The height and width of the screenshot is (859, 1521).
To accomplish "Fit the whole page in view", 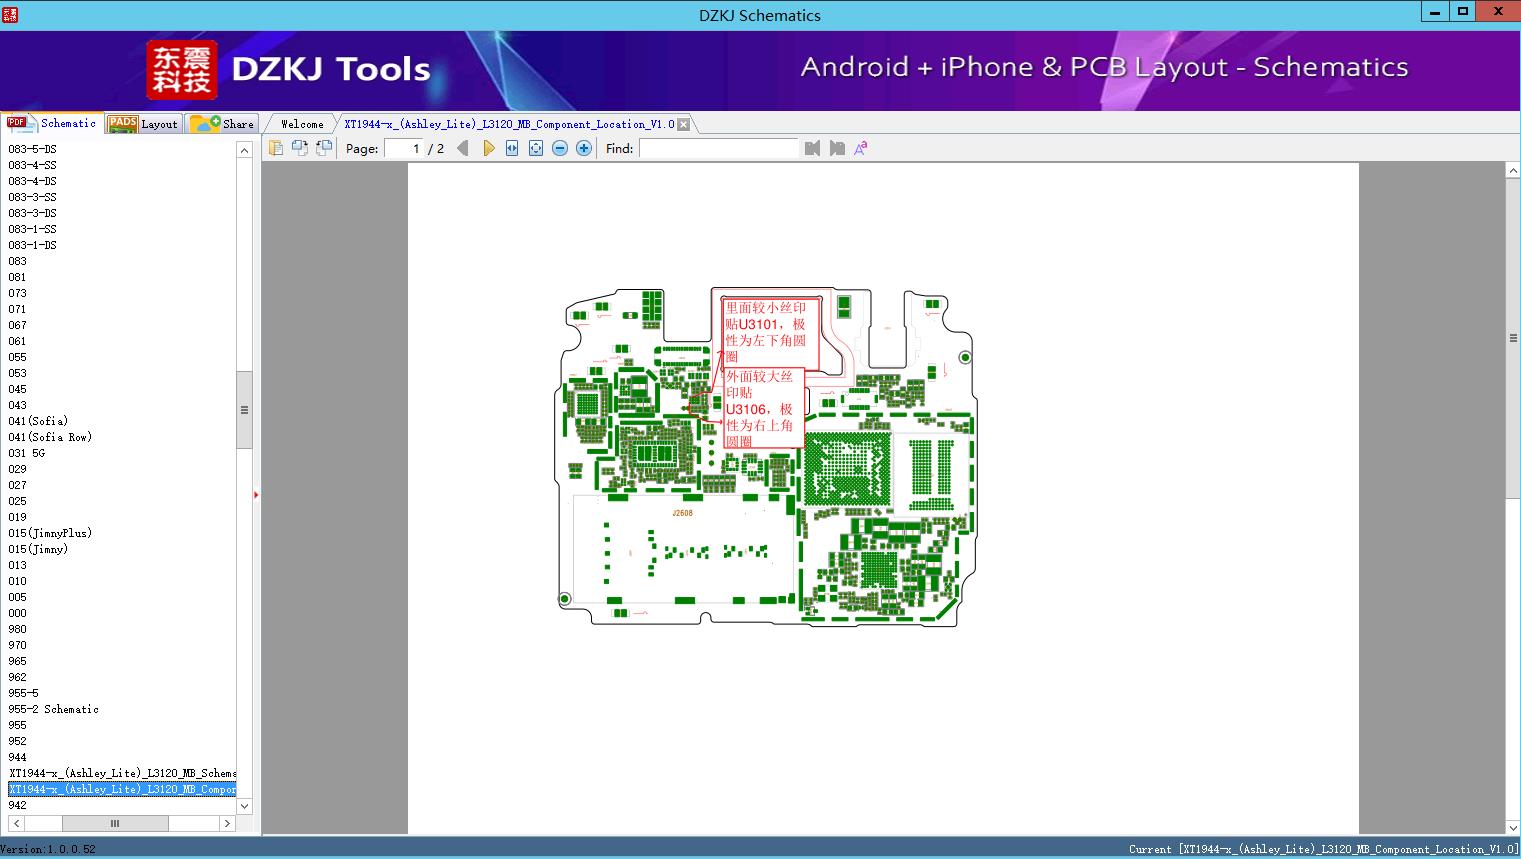I will click(x=536, y=148).
